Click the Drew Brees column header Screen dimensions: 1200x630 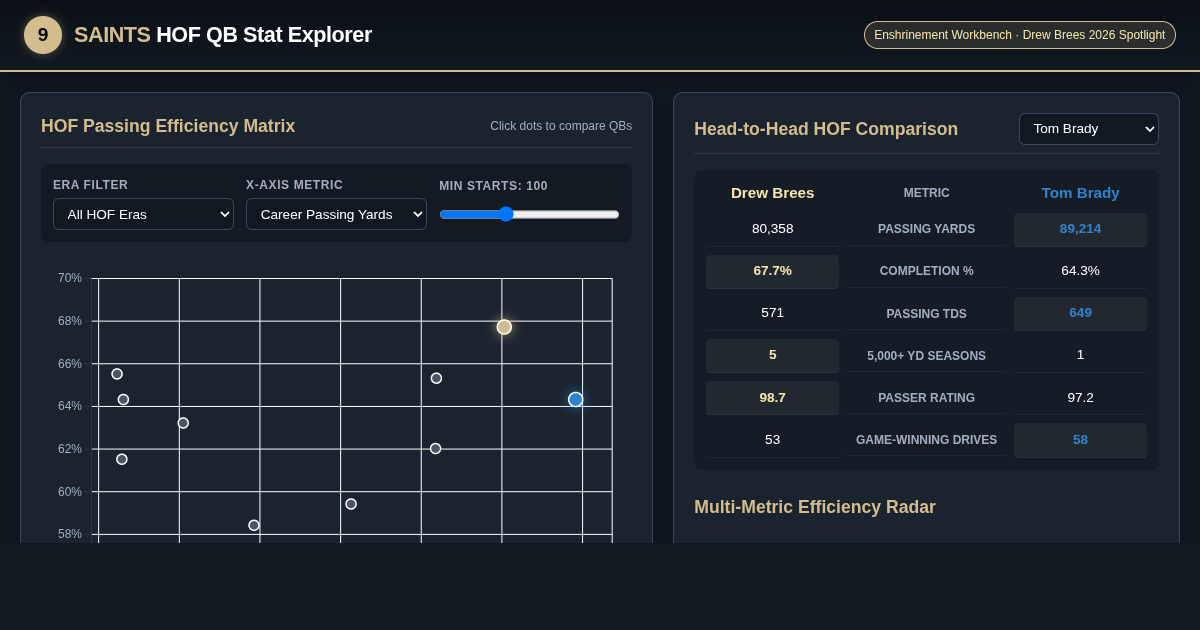[772, 193]
